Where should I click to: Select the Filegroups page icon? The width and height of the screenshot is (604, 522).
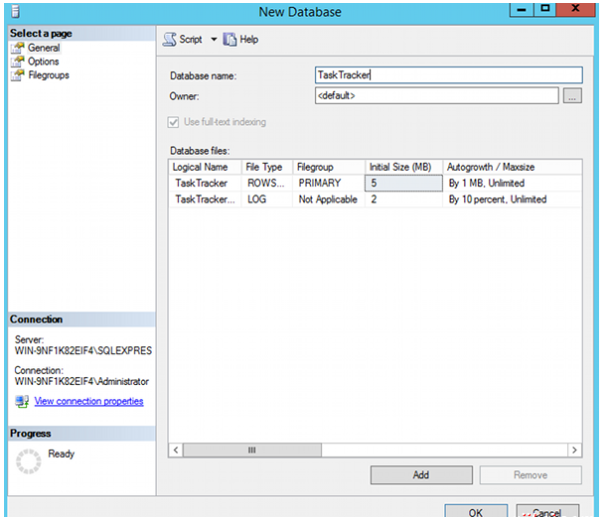pyautogui.click(x=18, y=75)
